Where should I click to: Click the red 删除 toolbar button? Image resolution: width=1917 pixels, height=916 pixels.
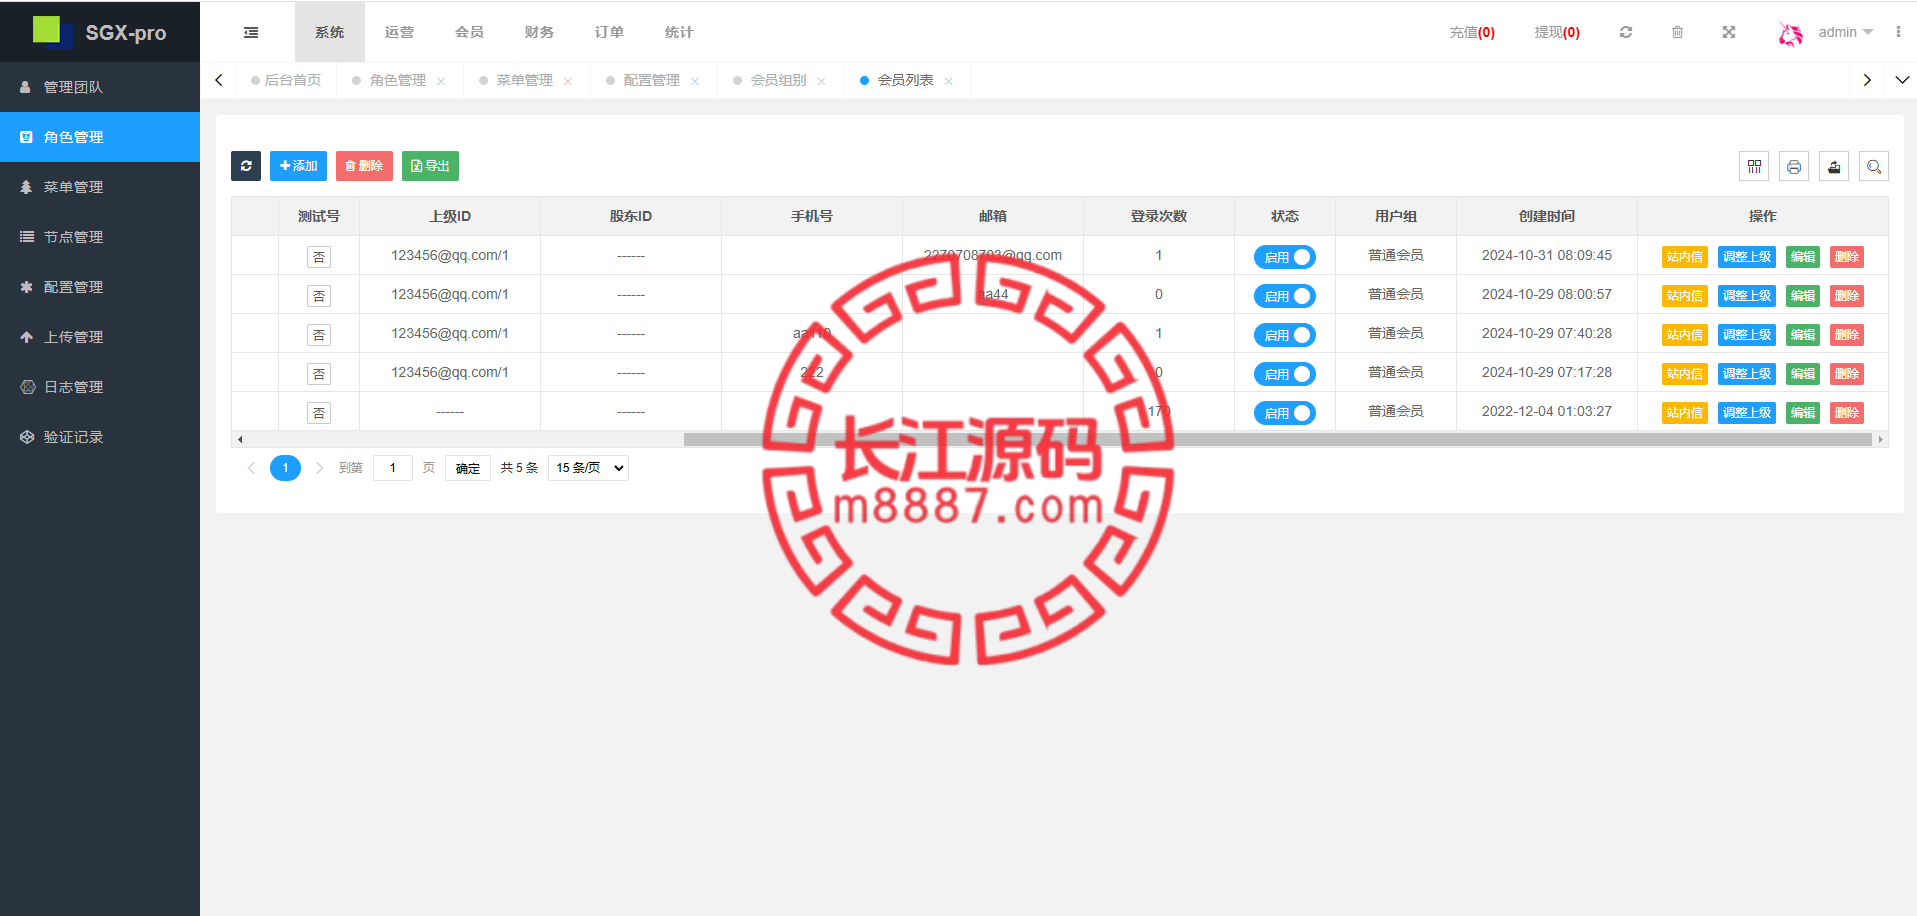click(364, 166)
